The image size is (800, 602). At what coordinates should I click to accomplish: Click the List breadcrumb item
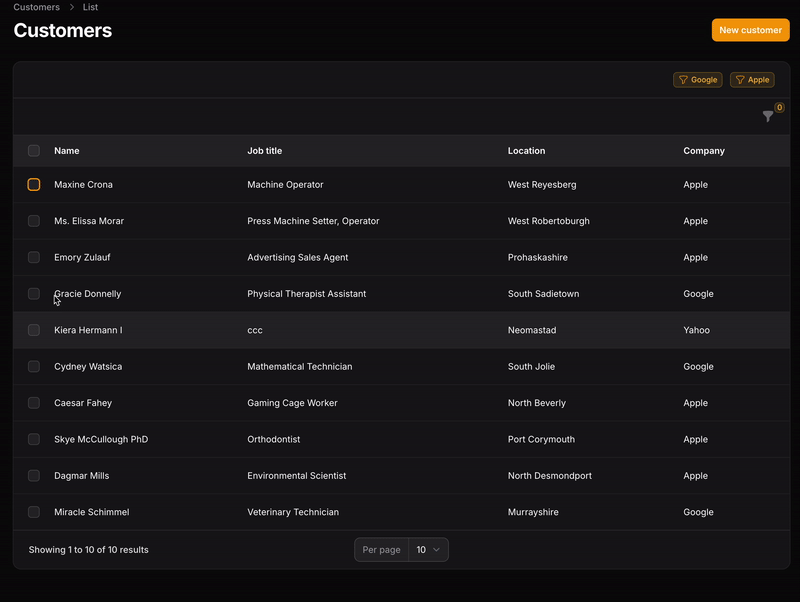tap(90, 7)
